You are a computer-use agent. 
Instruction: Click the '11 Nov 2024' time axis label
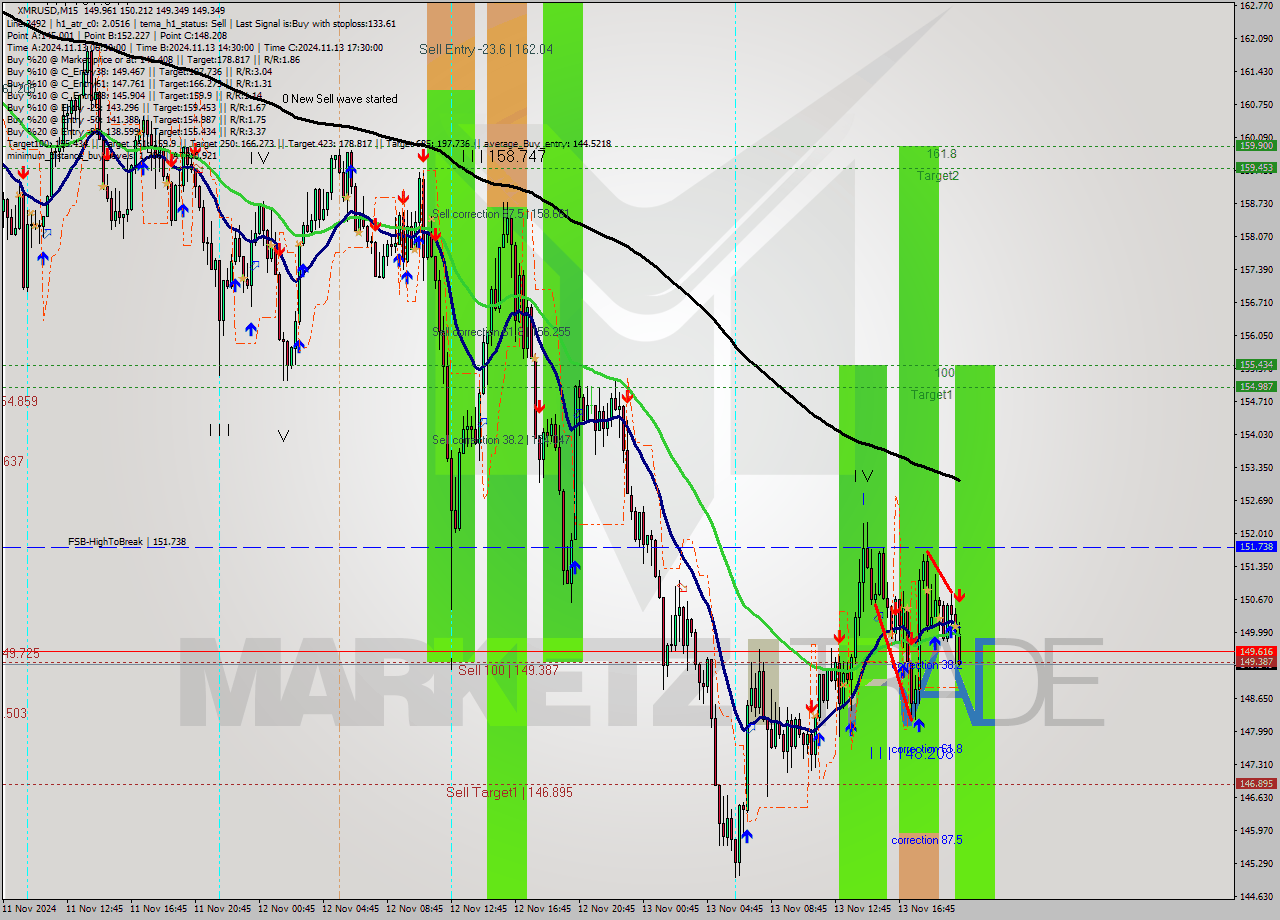29,910
